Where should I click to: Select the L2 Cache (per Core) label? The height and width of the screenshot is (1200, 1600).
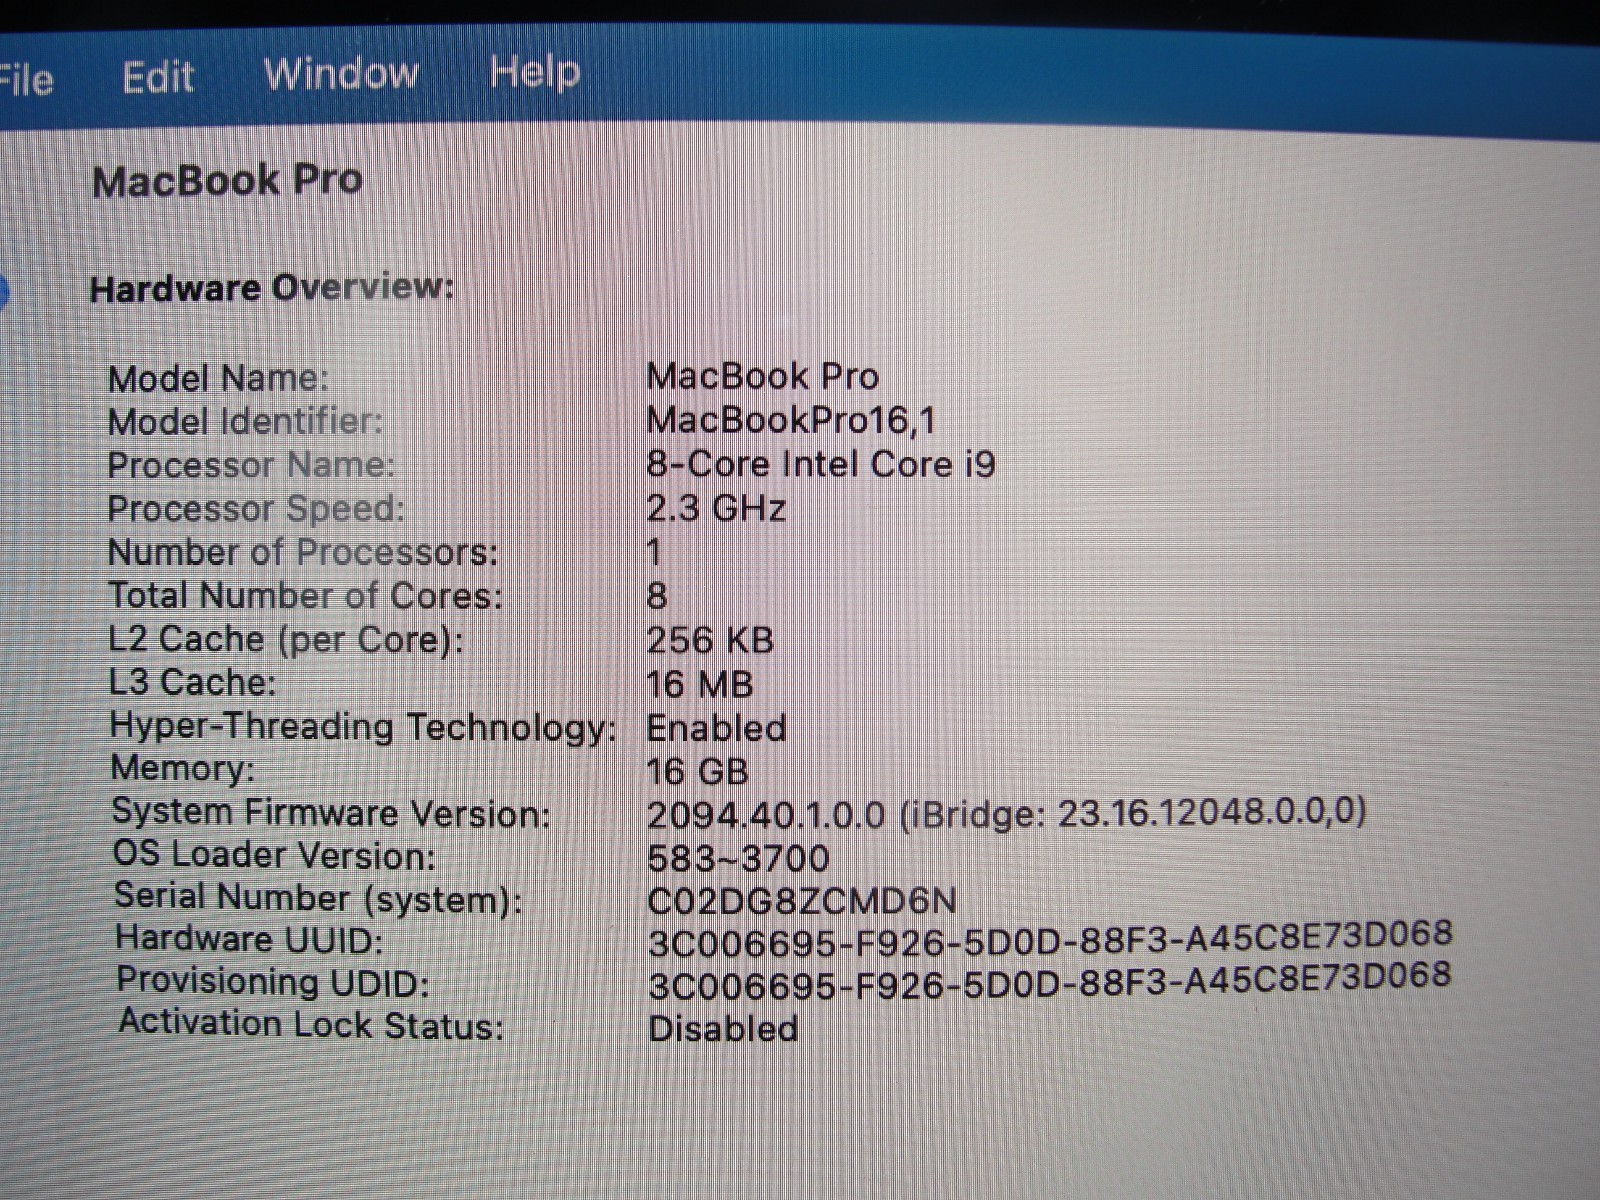[x=286, y=640]
